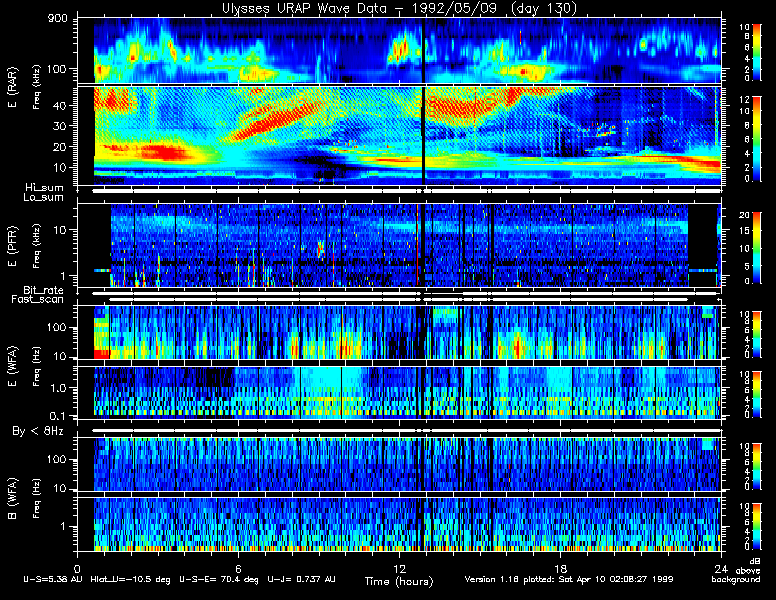This screenshot has height=600, width=776.
Task: Click the 'U-S=5.36 AU' footer value
Action: 53,579
